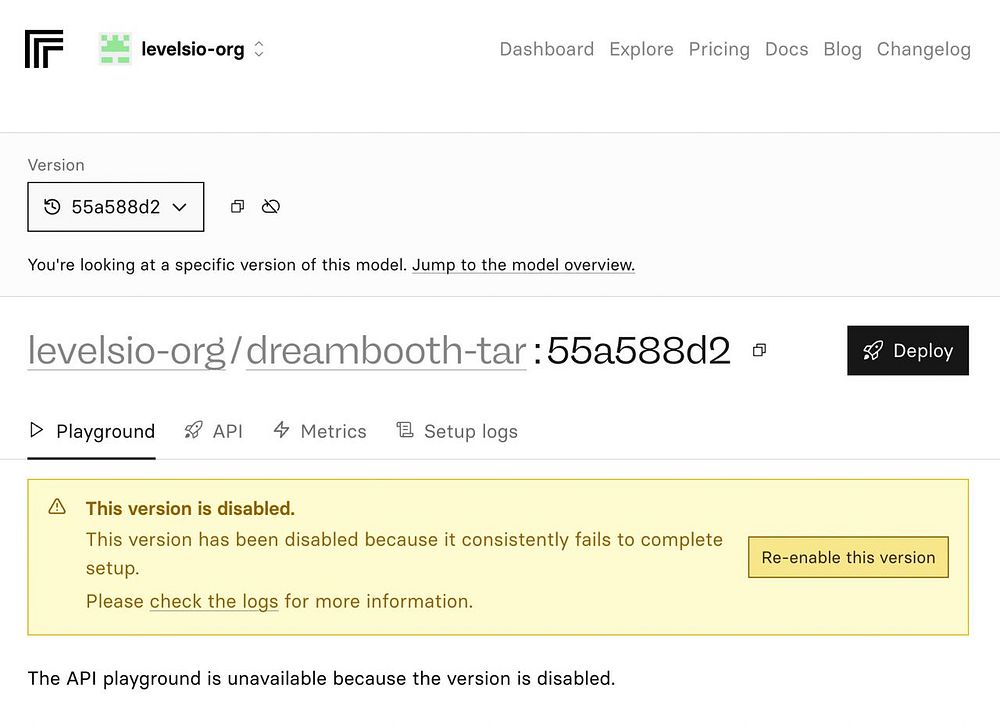Click the 'This version is disabled.' heading
The height and width of the screenshot is (726, 1000).
click(190, 508)
